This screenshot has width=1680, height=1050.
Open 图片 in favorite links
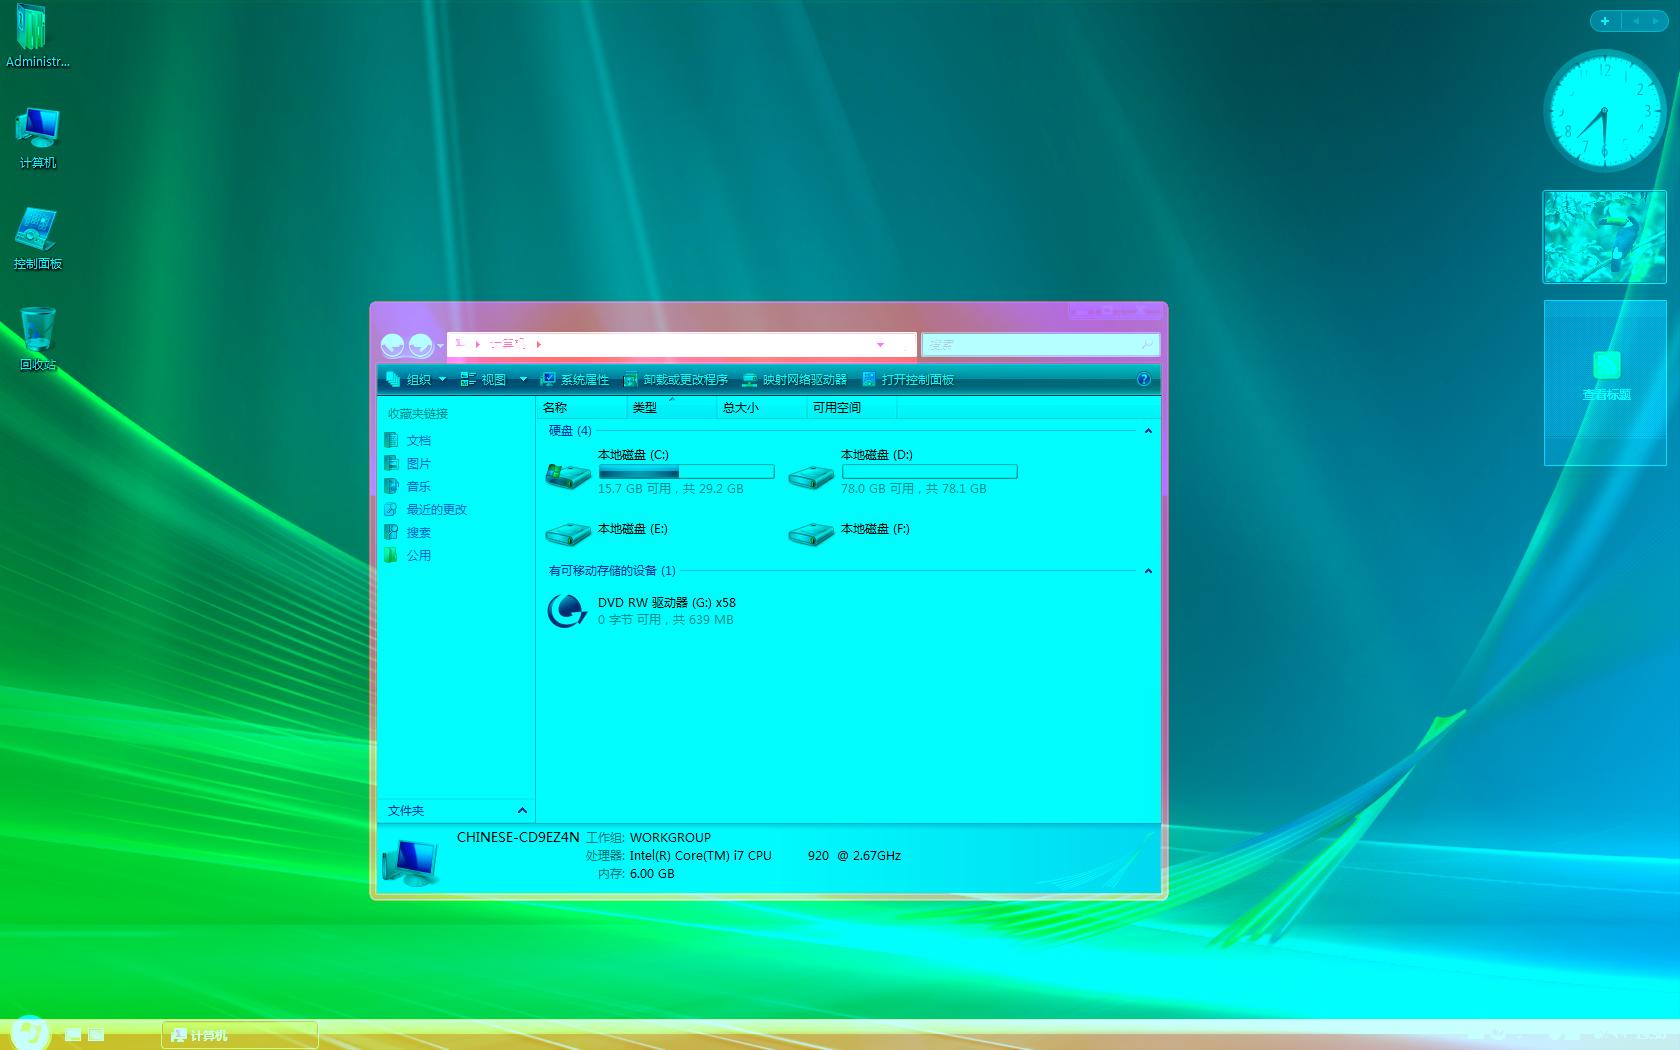pos(408,463)
